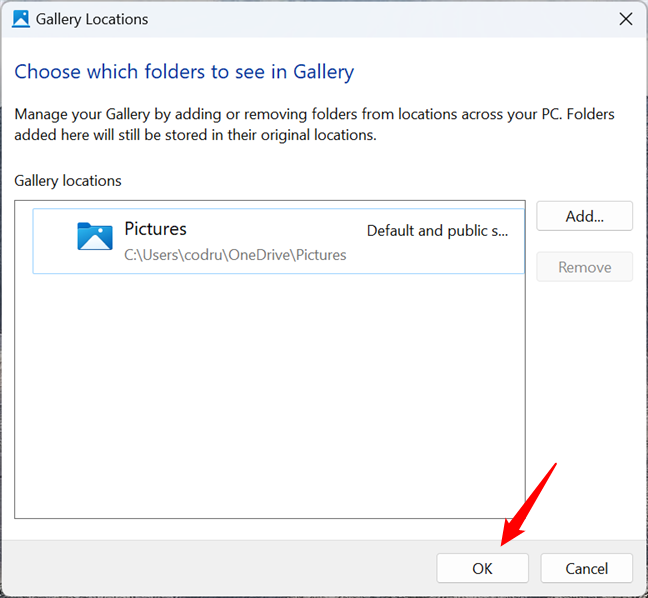This screenshot has width=648, height=598.
Task: Click 'stored in their original locations' text line
Action: pos(195,134)
